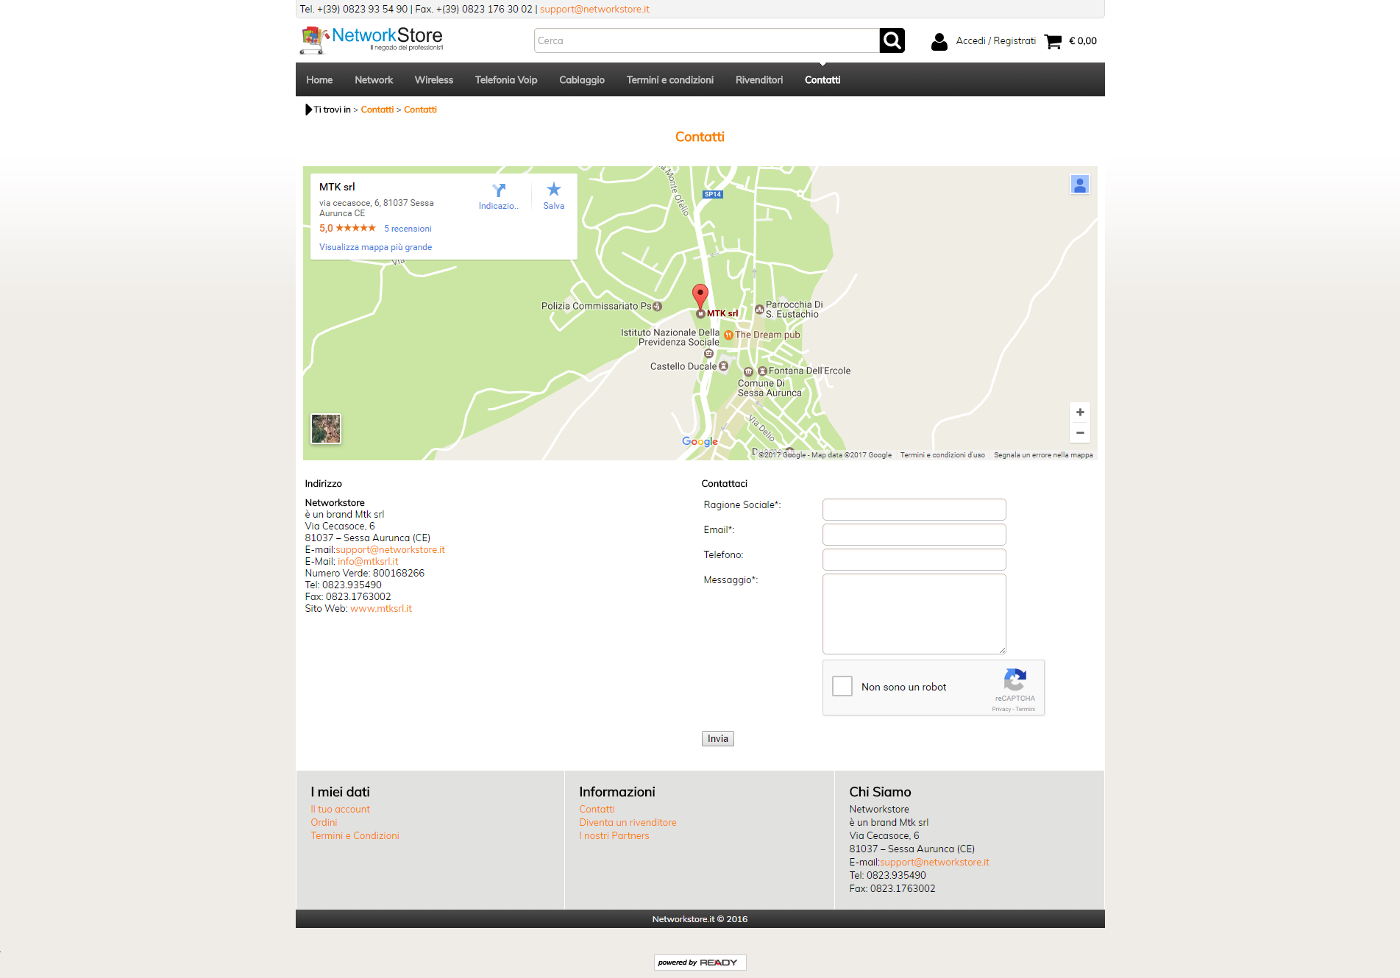This screenshot has height=978, width=1400.
Task: Click the Ragione Sociale input field
Action: pyautogui.click(x=914, y=509)
